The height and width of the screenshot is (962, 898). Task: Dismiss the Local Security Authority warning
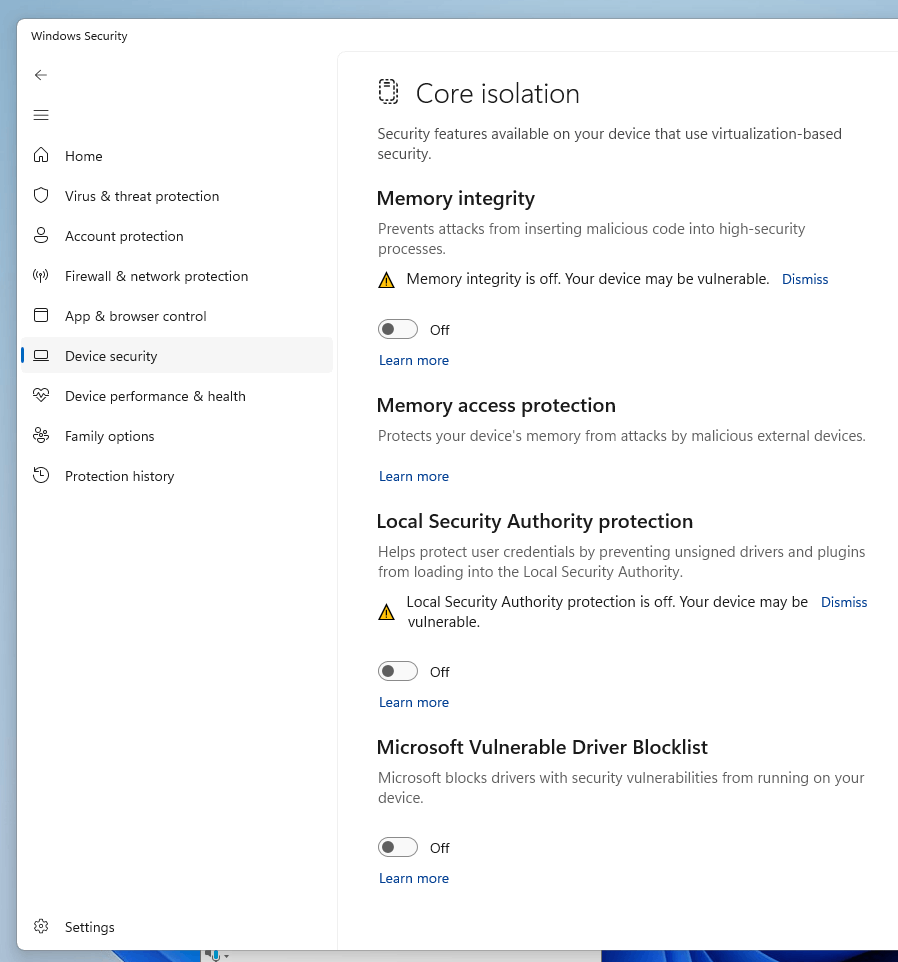pyautogui.click(x=844, y=602)
